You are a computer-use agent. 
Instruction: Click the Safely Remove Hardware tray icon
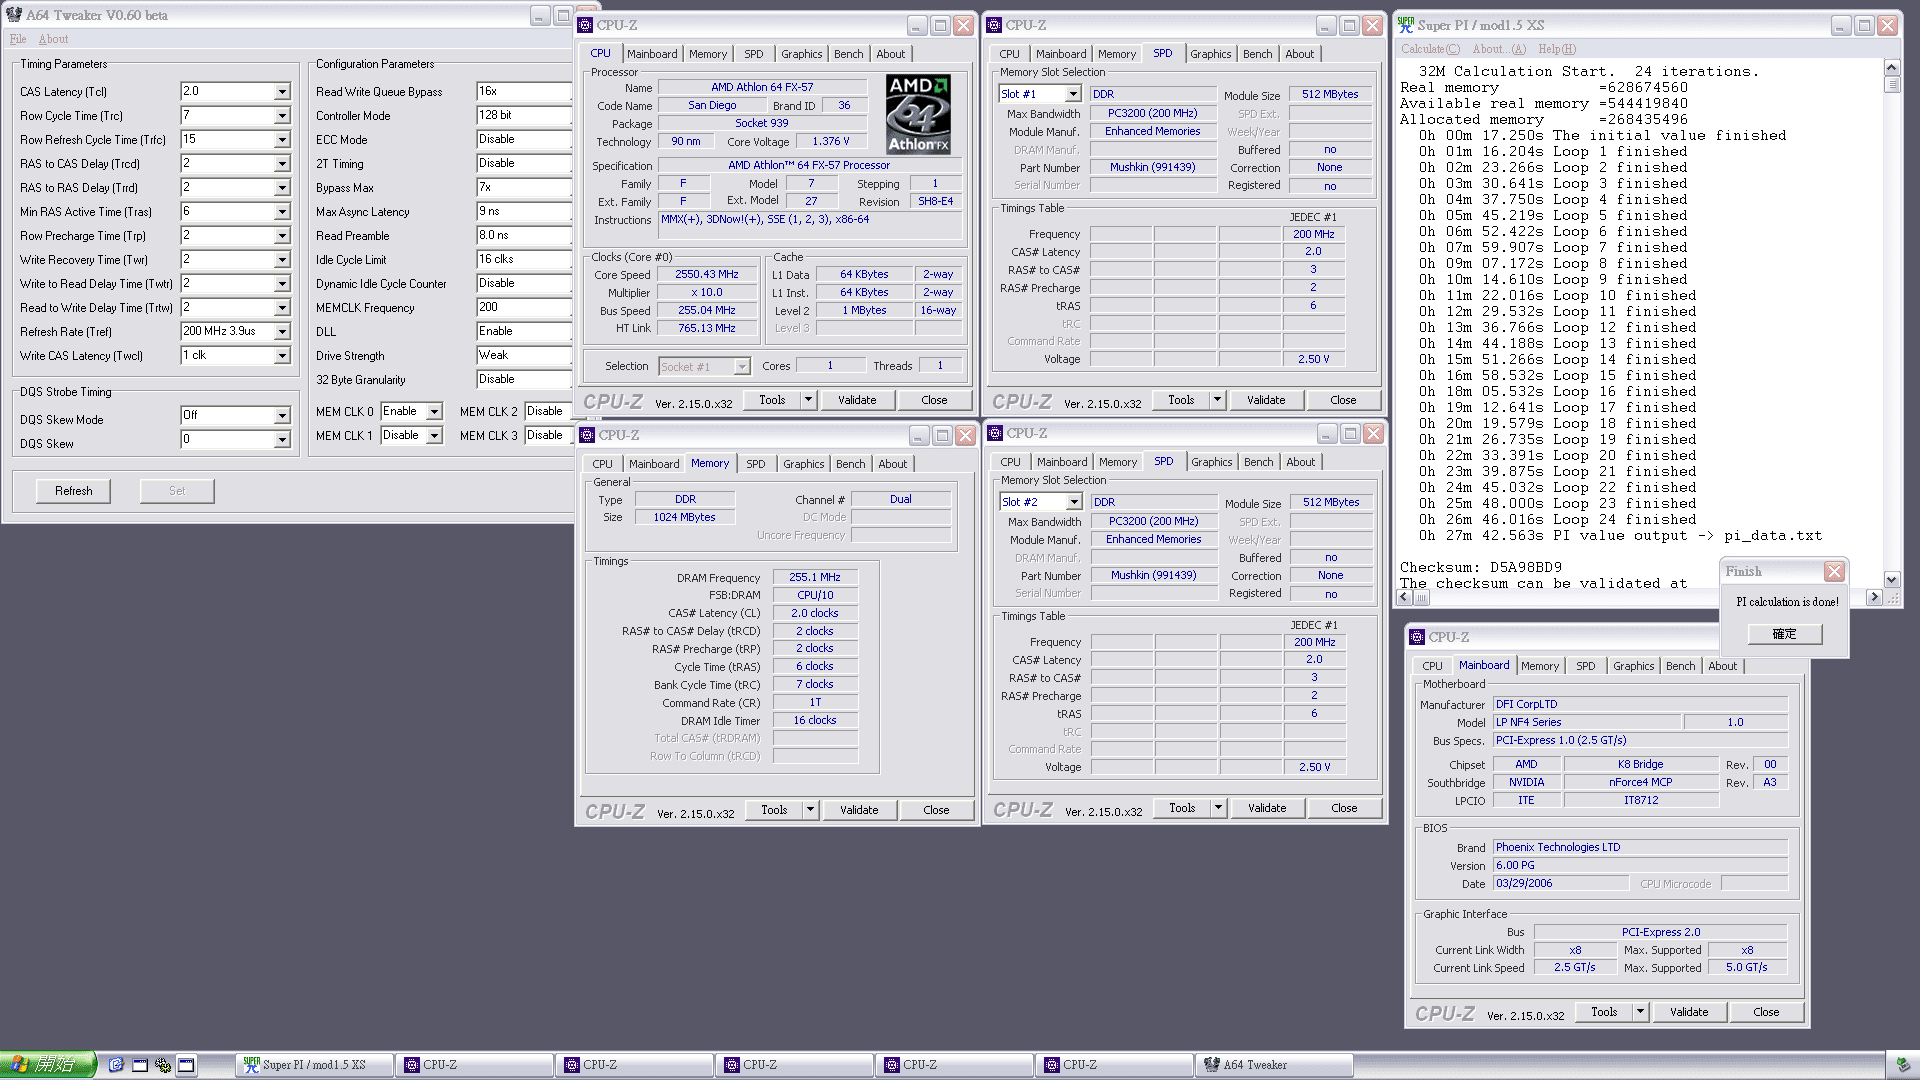point(1903,1065)
